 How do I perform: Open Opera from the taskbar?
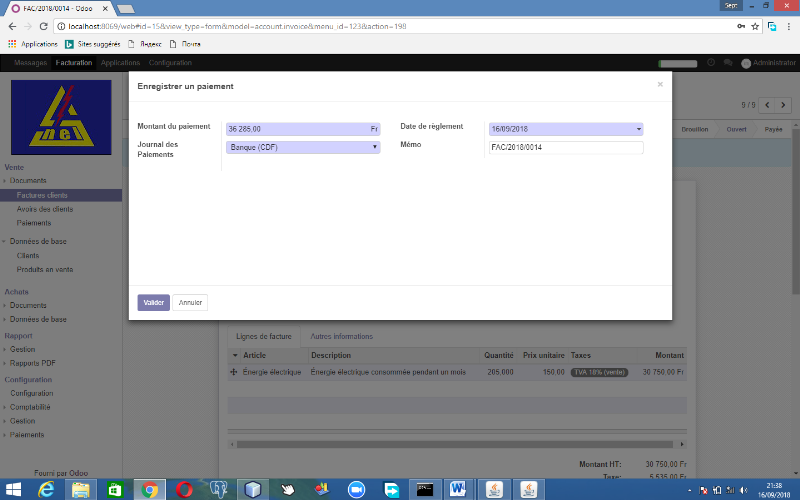pos(183,489)
